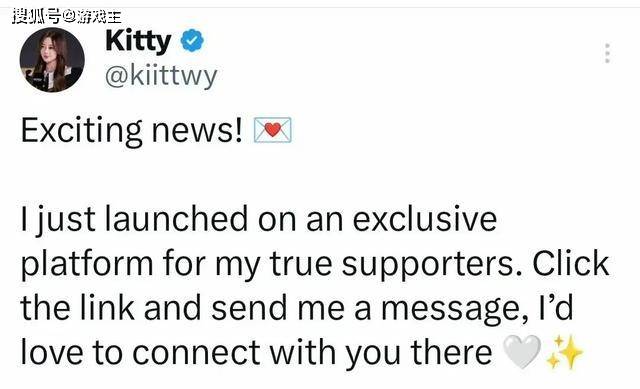The height and width of the screenshot is (389, 640).
Task: Click the word "platform" in the tweet
Action: click(87, 265)
